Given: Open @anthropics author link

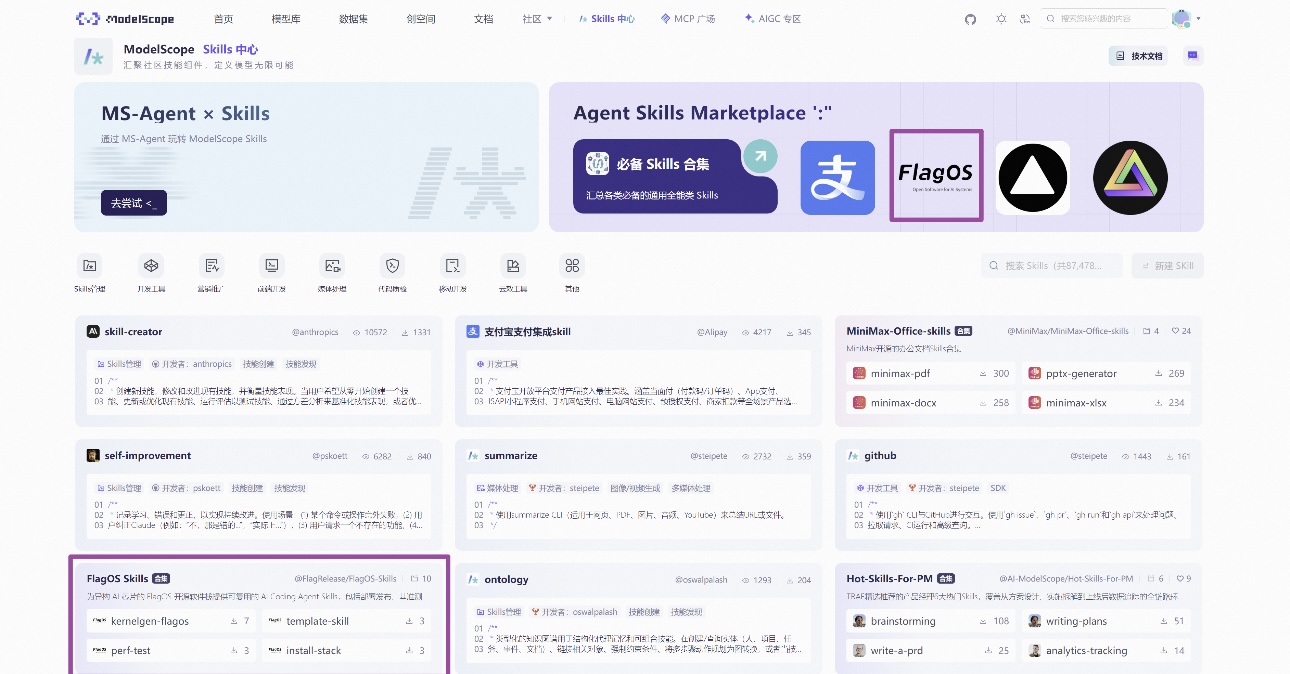Looking at the screenshot, I should tap(315, 332).
